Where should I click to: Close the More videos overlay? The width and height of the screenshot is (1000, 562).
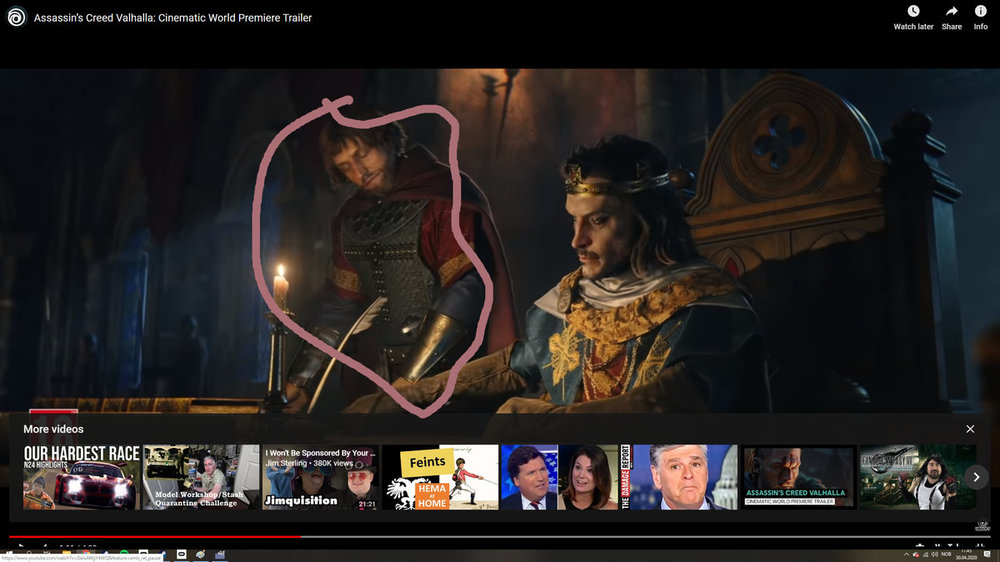click(x=970, y=429)
